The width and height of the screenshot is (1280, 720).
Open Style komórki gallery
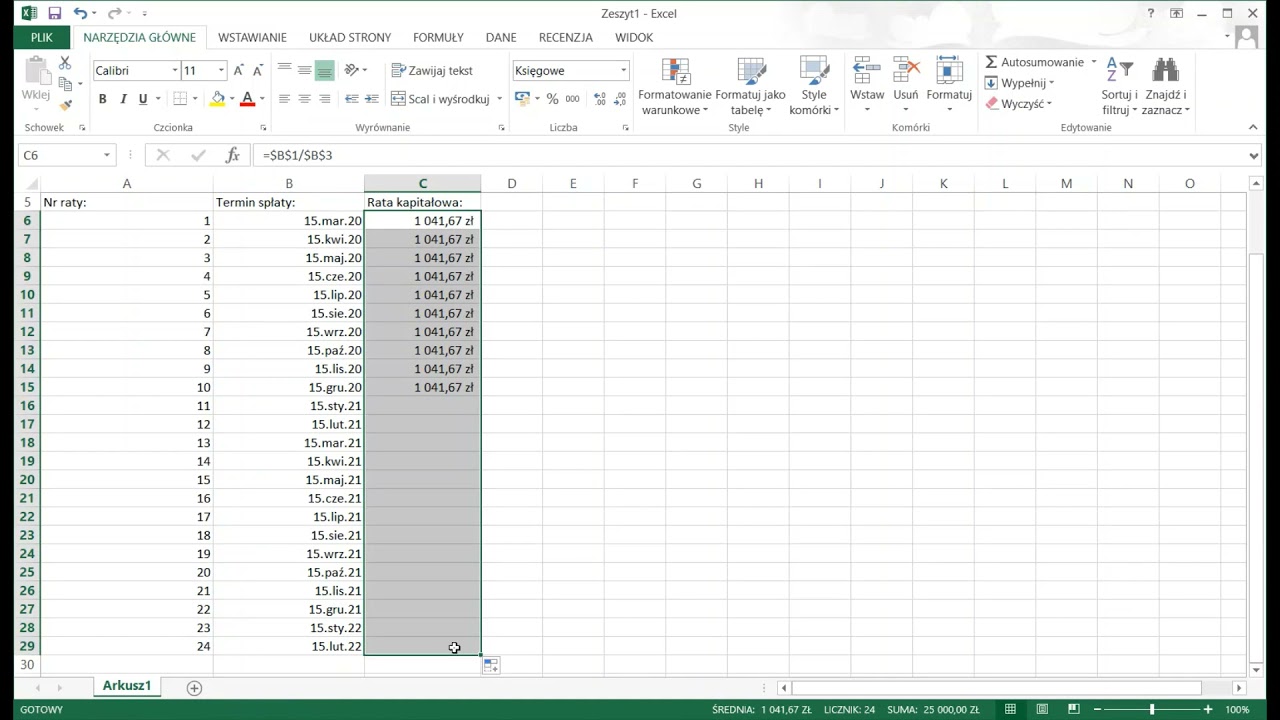814,87
